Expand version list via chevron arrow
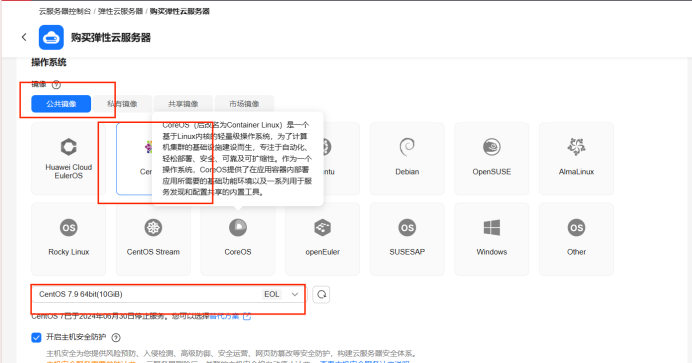Image resolution: width=692 pixels, height=363 pixels. pos(295,294)
